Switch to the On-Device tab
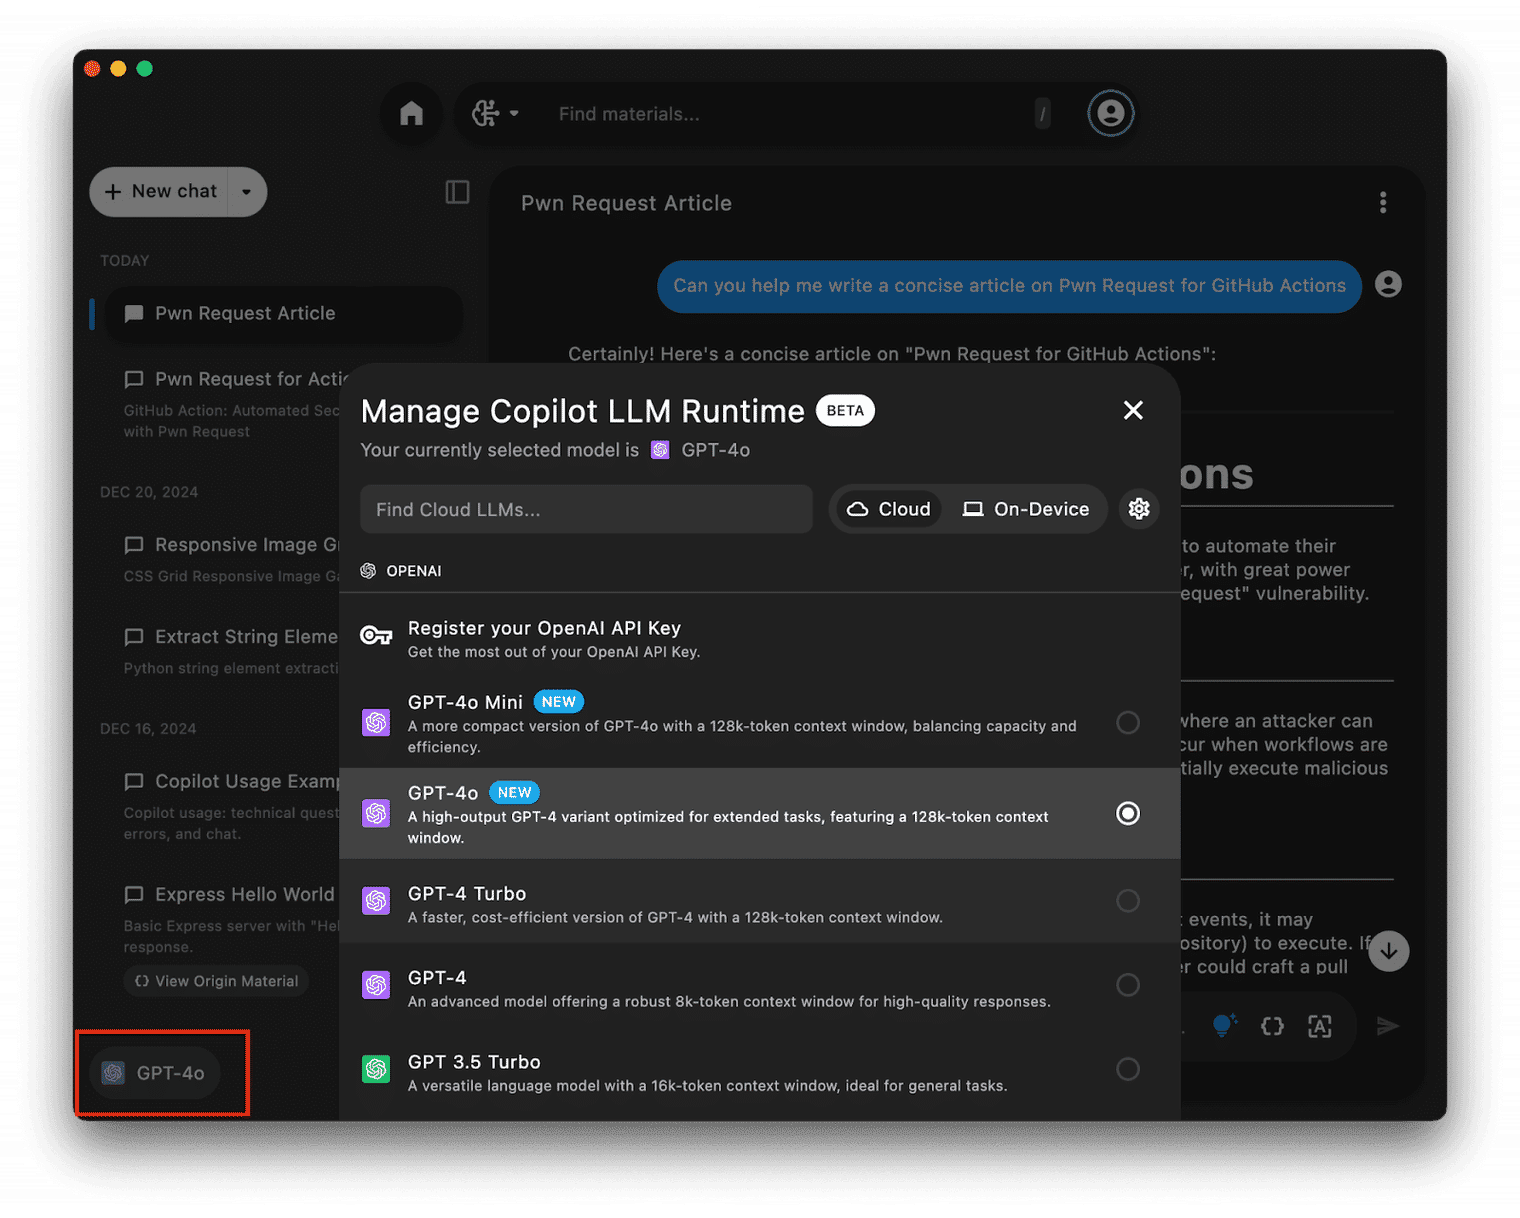Screen dimensions: 1520x1218 pyautogui.click(x=1025, y=509)
